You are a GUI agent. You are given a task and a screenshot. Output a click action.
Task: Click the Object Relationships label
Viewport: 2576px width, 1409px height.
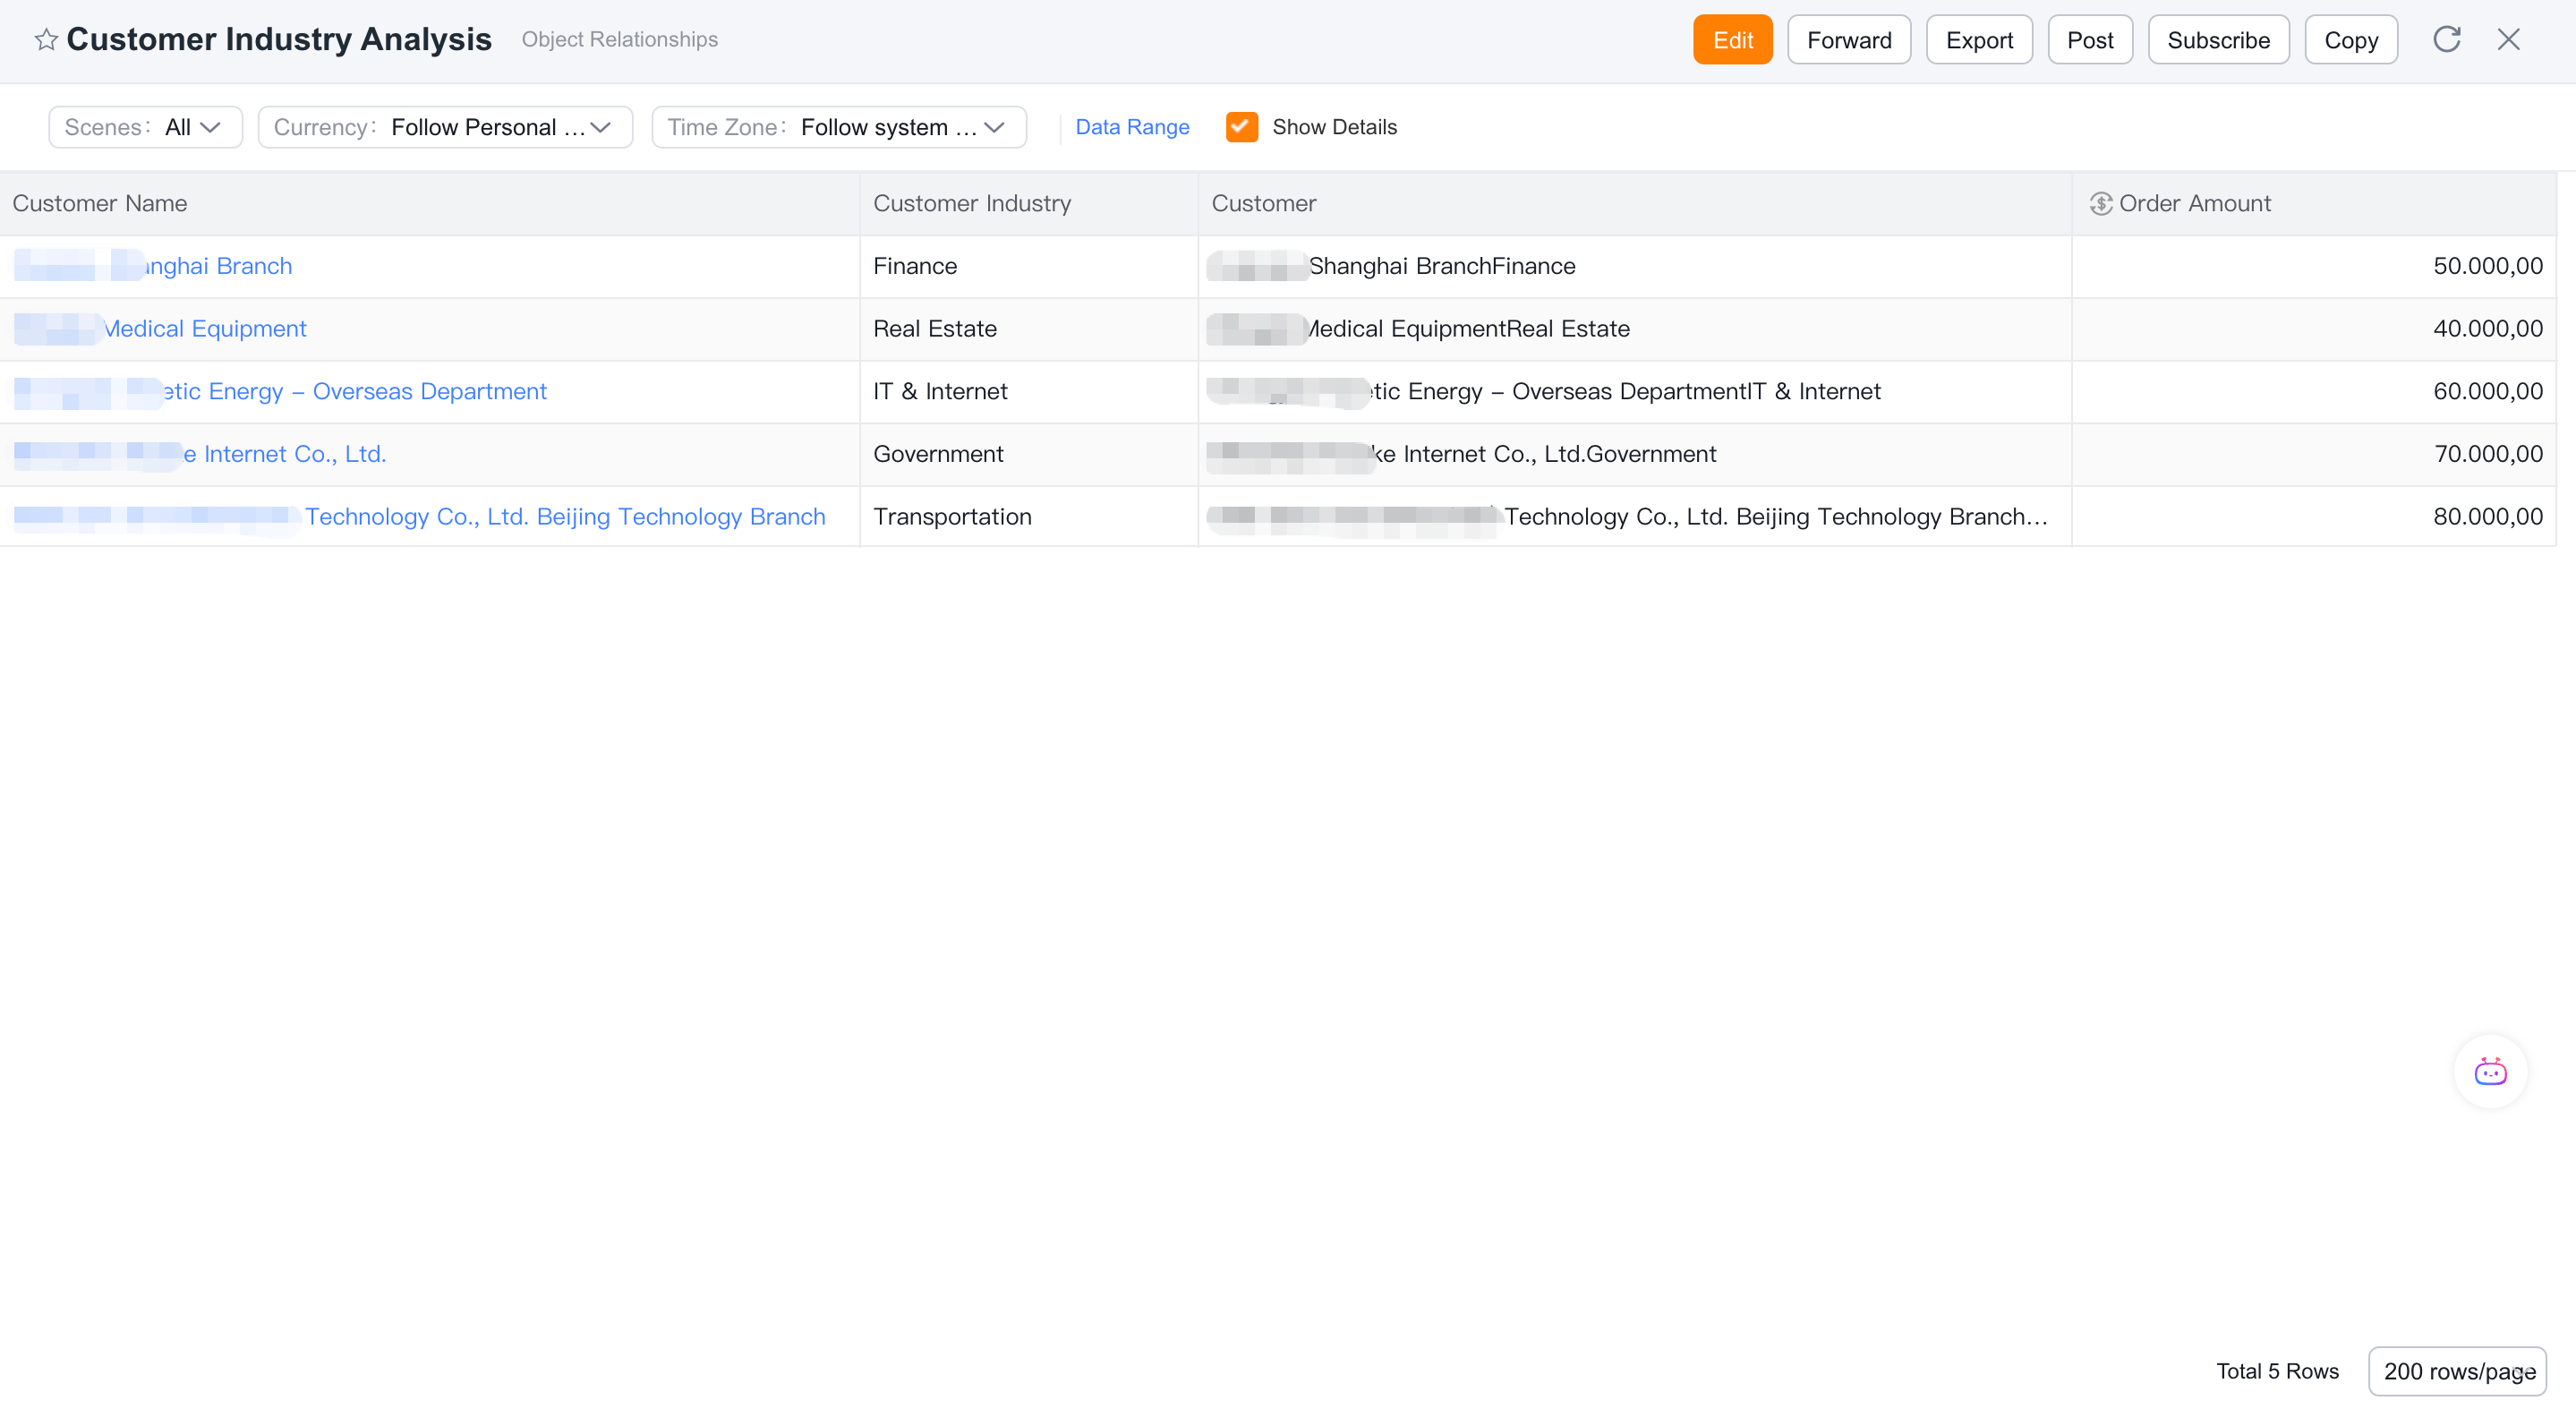point(620,39)
